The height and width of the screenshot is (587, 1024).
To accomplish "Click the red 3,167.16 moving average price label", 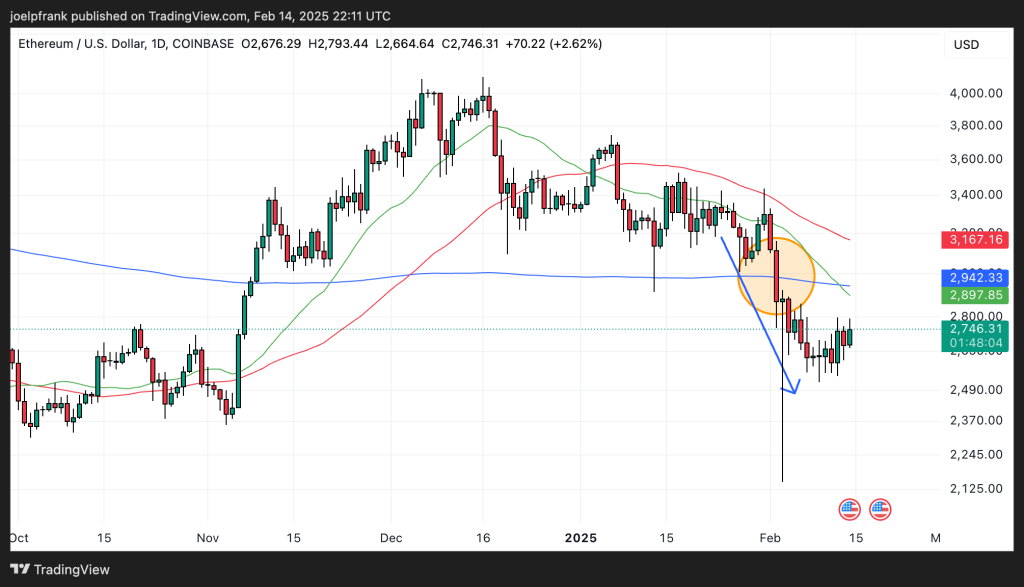I will [x=977, y=240].
